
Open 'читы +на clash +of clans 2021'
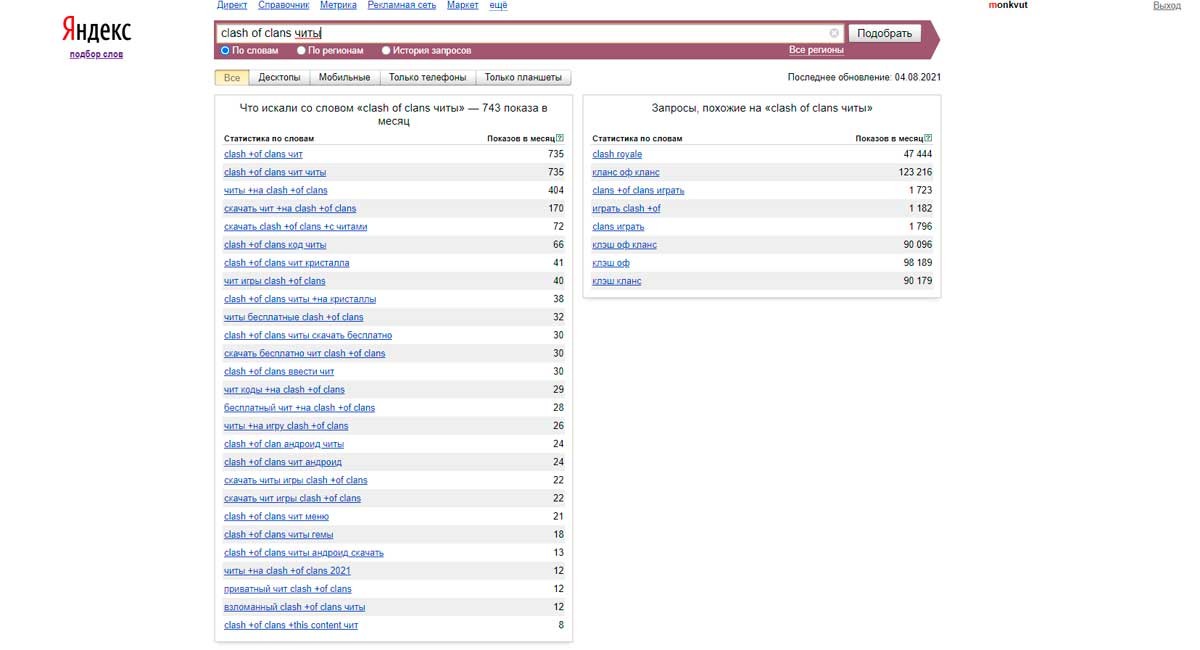(288, 570)
